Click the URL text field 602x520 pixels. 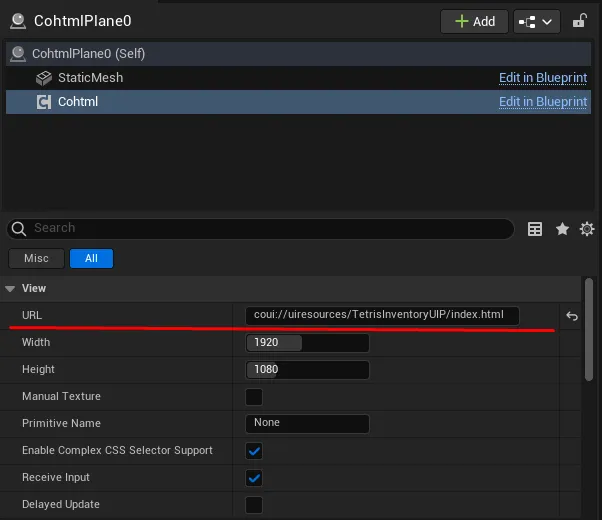click(381, 316)
